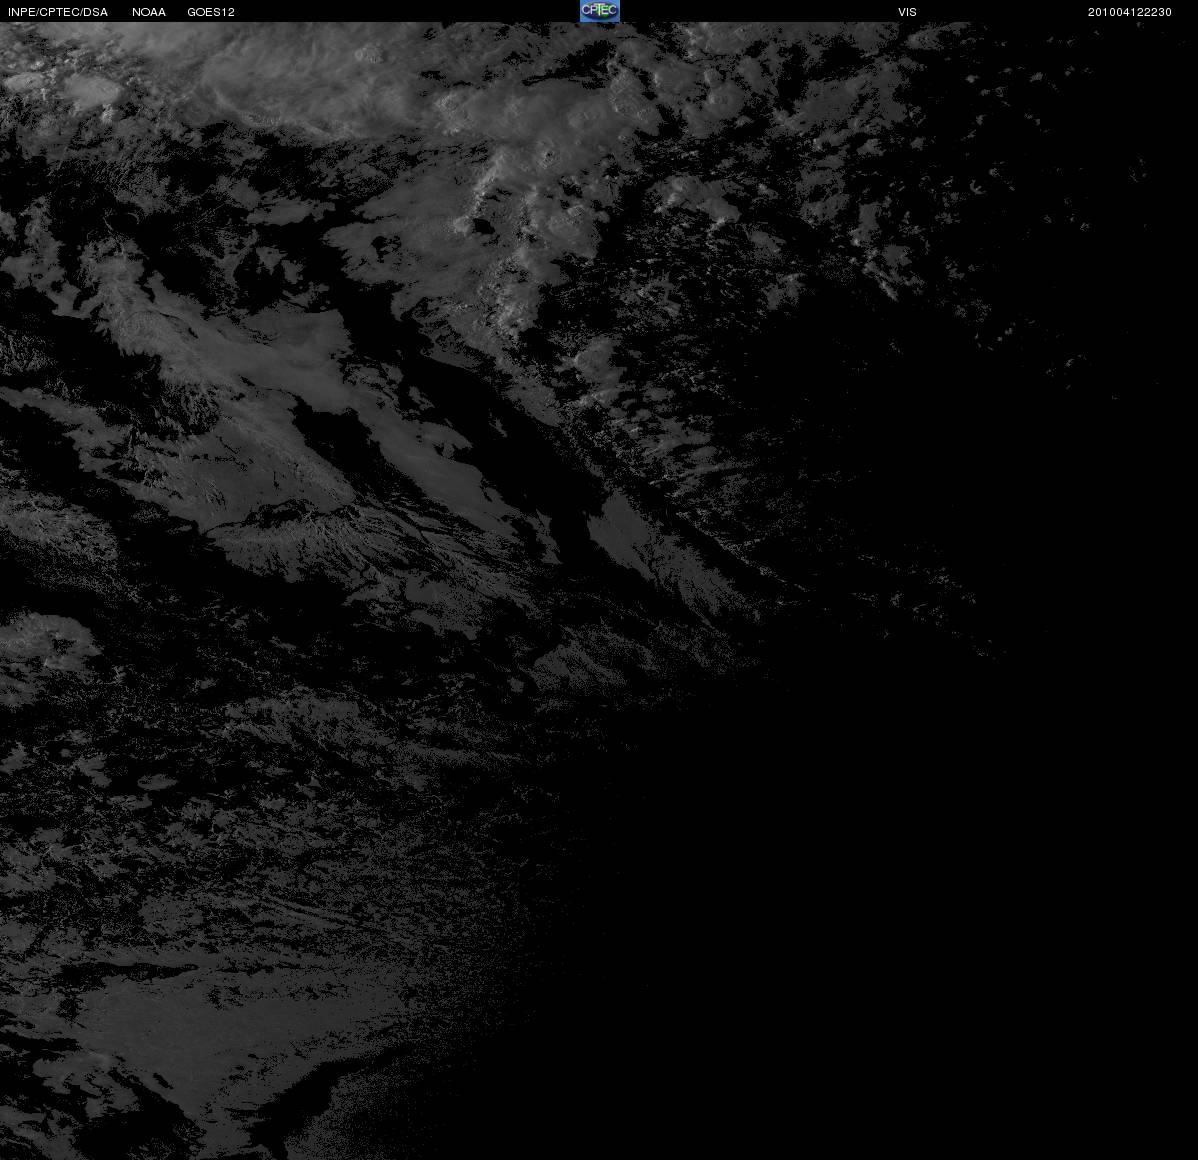The image size is (1198, 1160).
Task: Click the NOAA label in header
Action: coord(149,12)
